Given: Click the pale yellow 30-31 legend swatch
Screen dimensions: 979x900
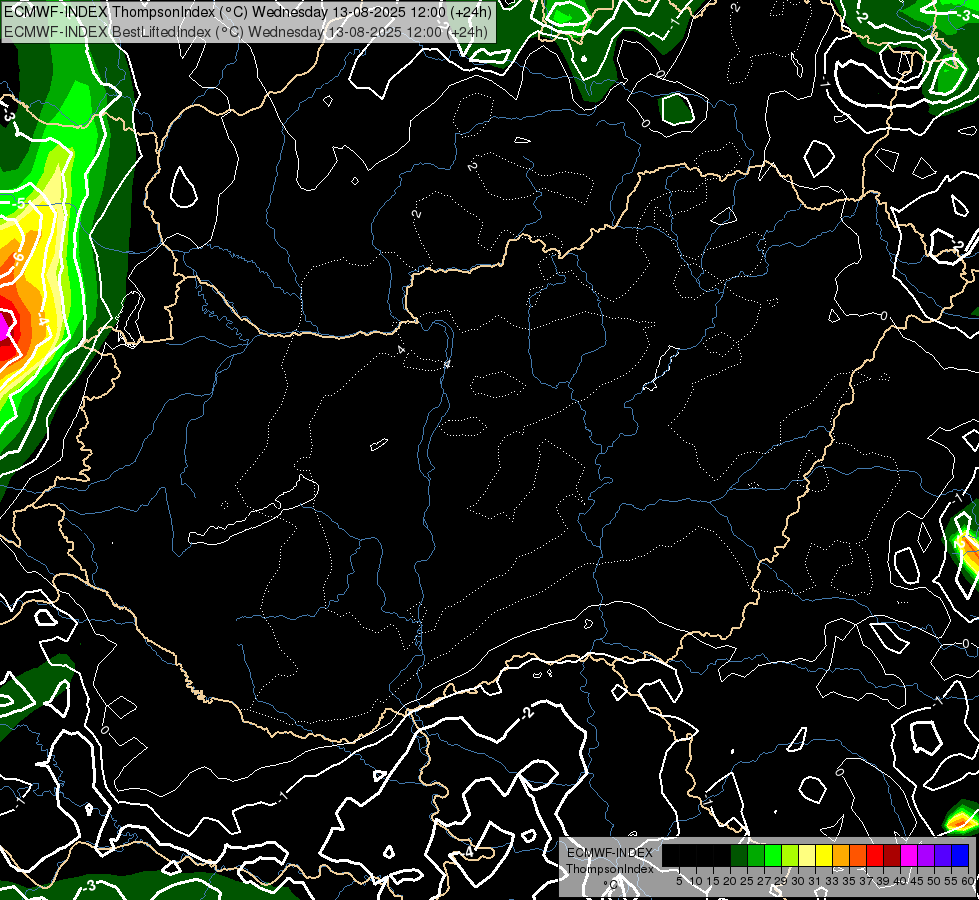Looking at the screenshot, I should pos(807,856).
